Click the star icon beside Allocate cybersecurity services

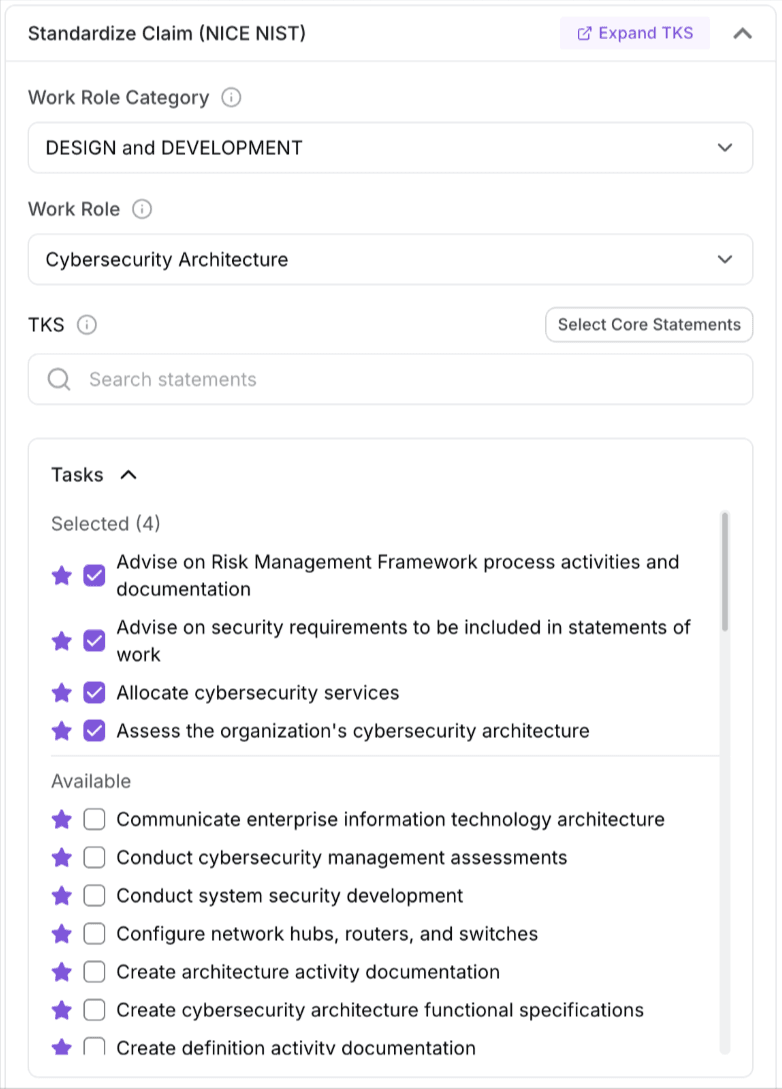(62, 693)
